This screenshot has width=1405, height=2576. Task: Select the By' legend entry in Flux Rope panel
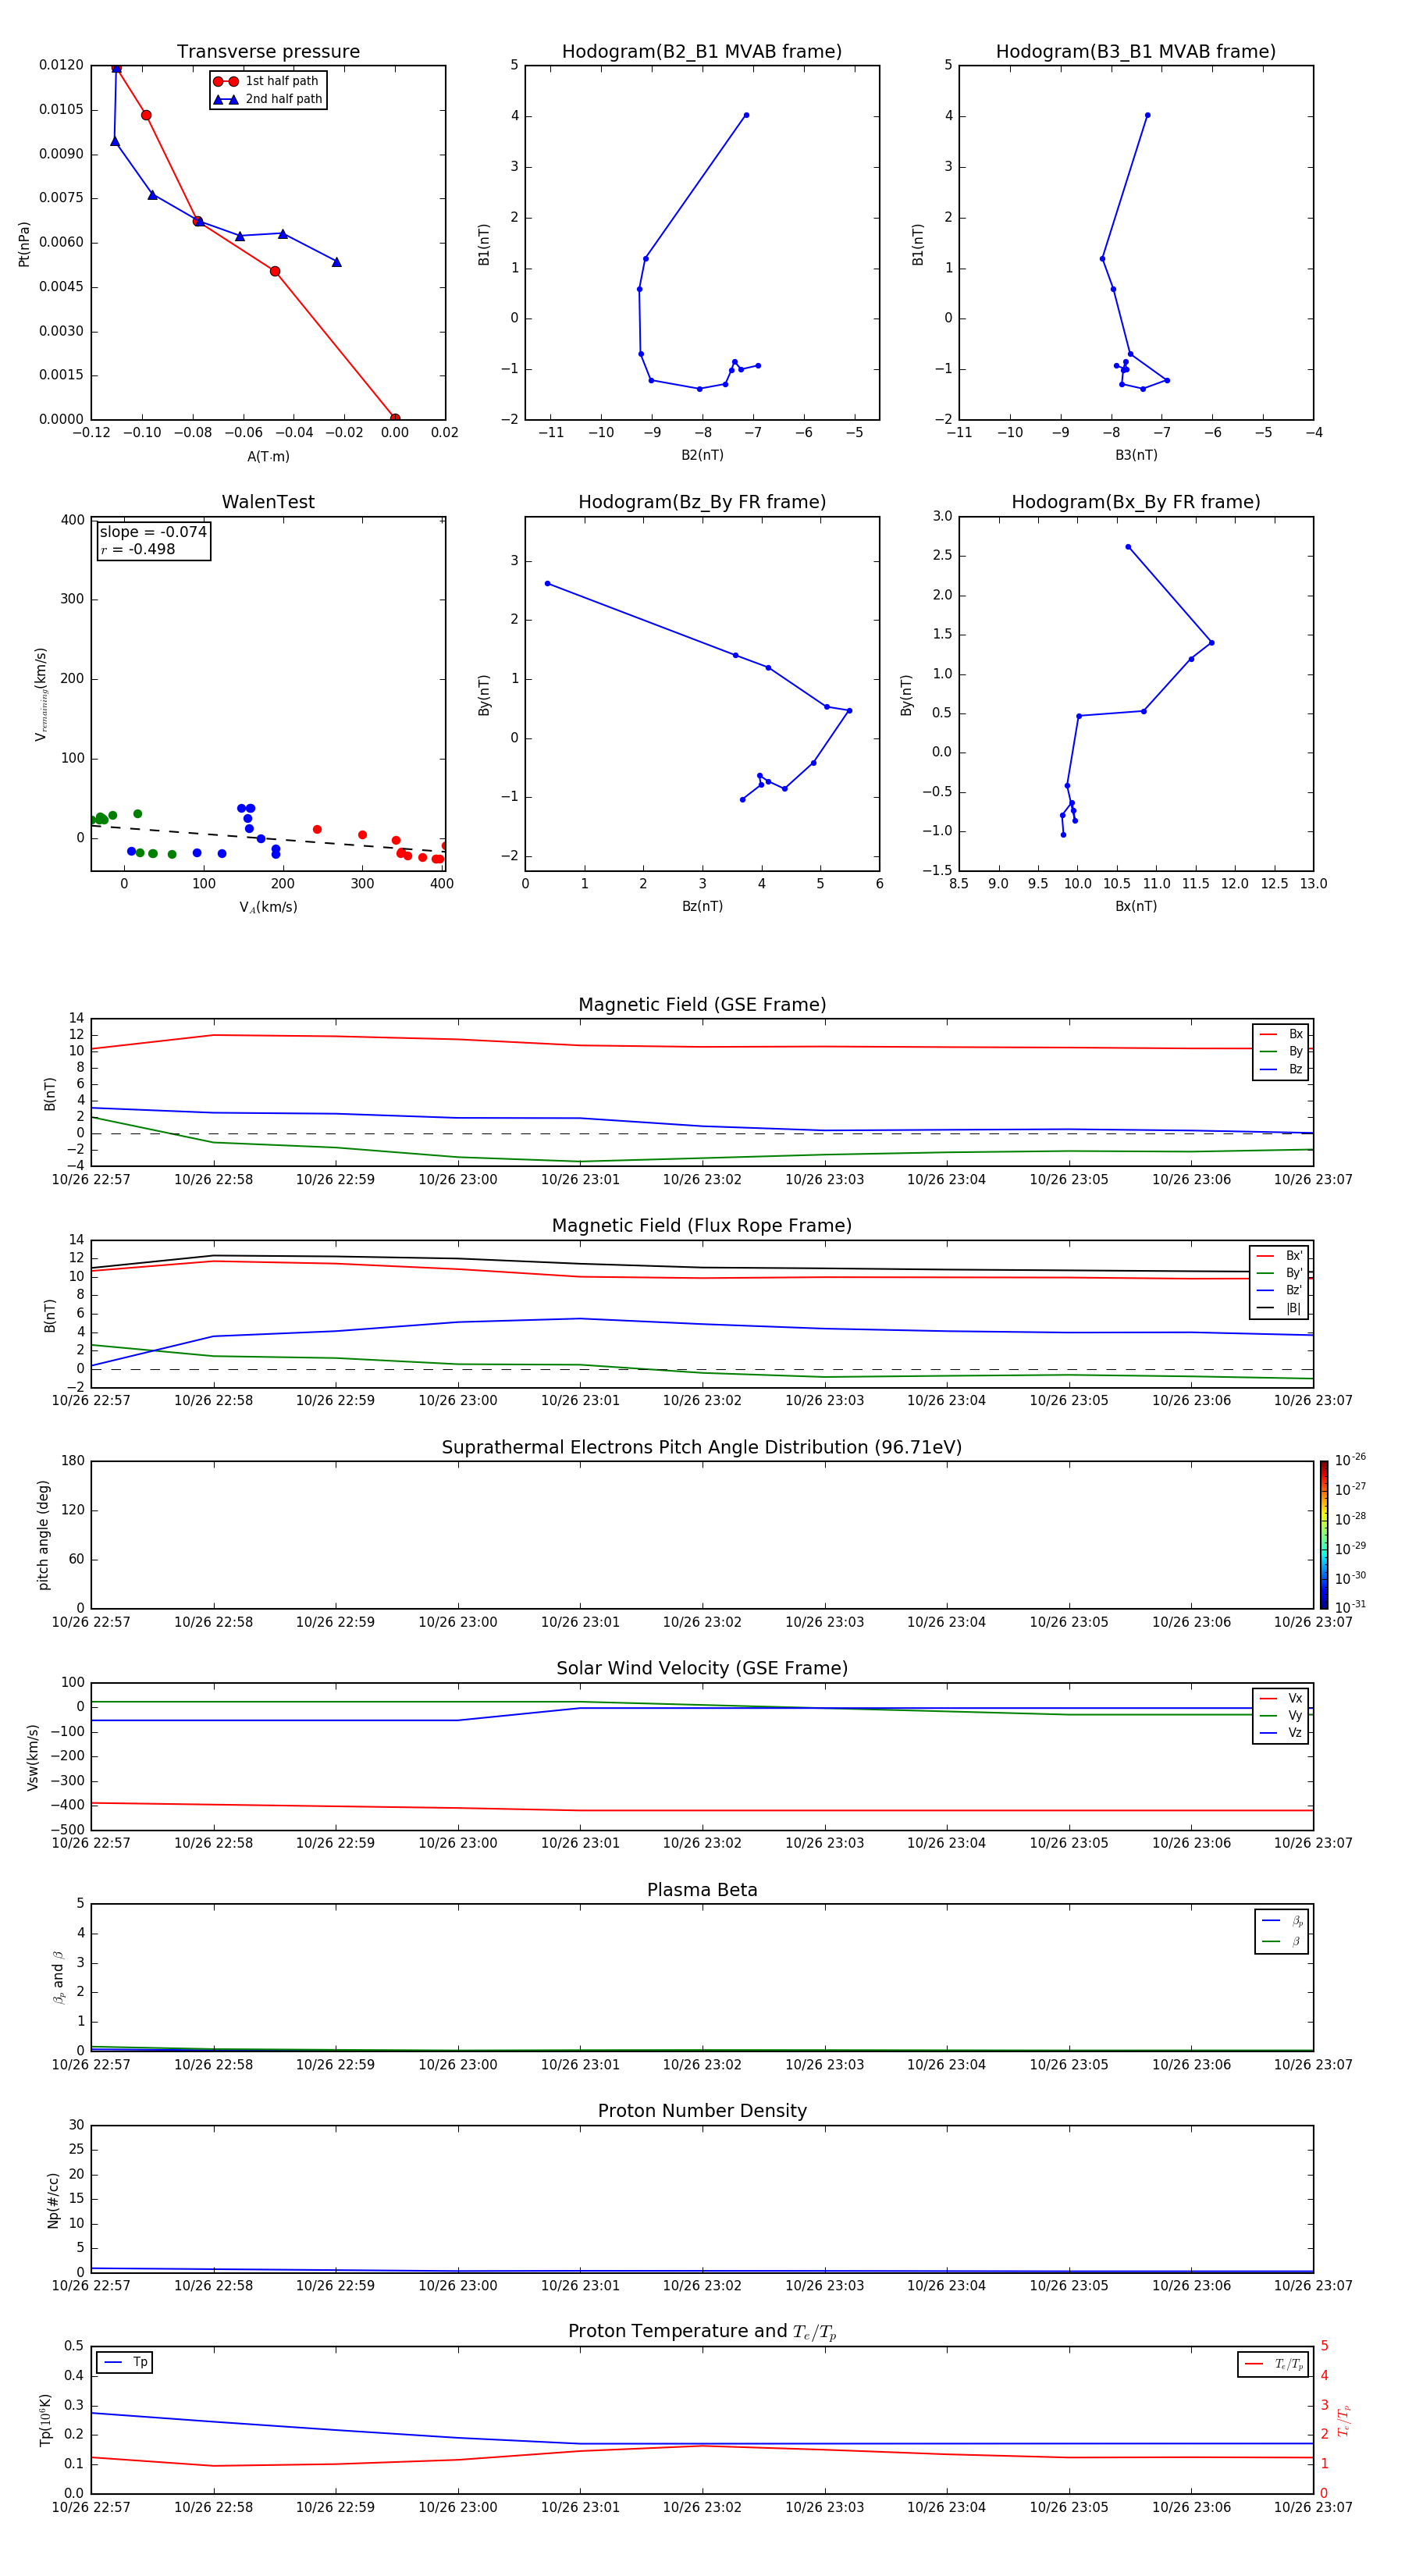[x=1280, y=1273]
